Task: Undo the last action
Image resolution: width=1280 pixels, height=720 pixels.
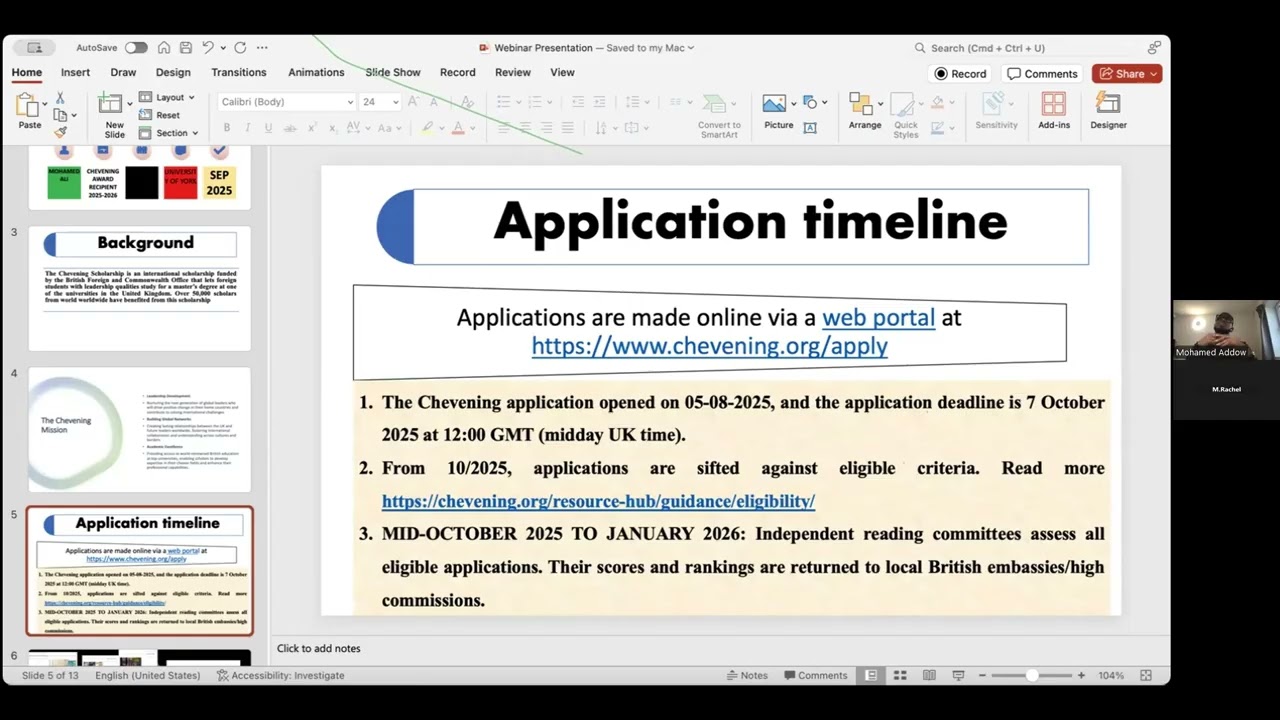Action: (x=207, y=47)
